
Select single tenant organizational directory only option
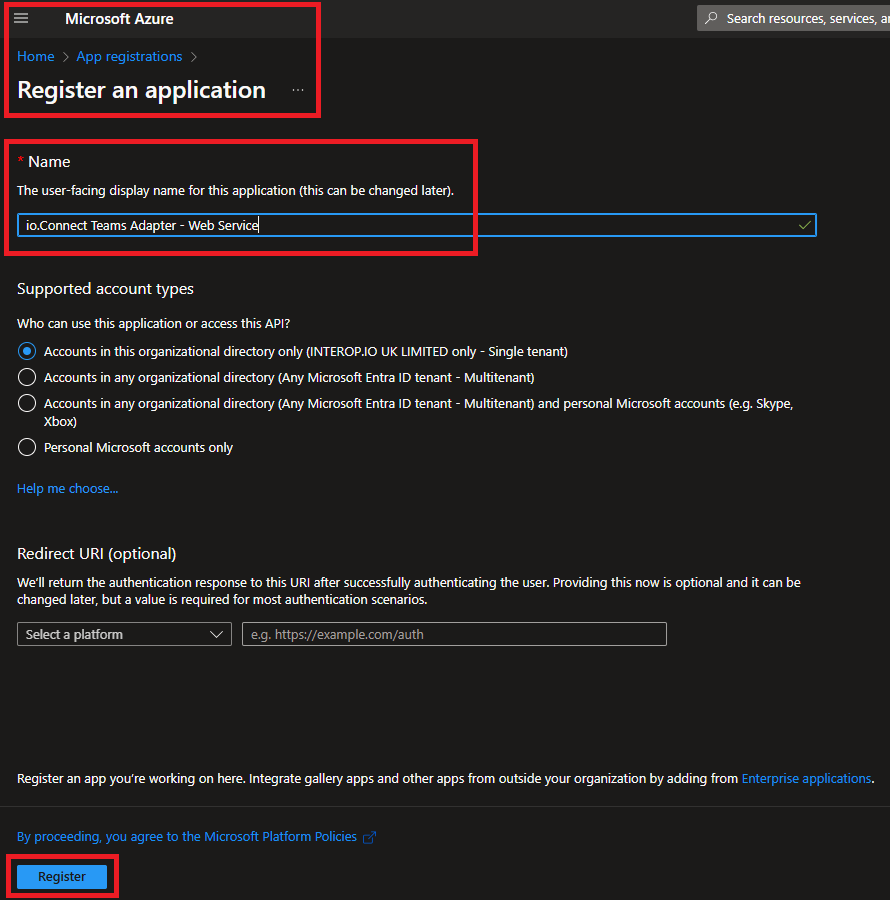point(28,352)
